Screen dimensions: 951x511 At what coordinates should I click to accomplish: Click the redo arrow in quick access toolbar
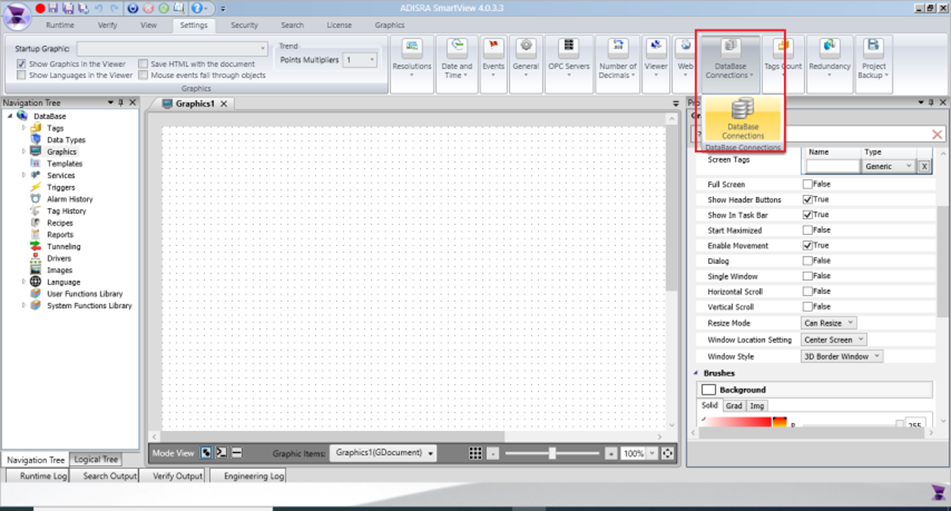(x=114, y=8)
